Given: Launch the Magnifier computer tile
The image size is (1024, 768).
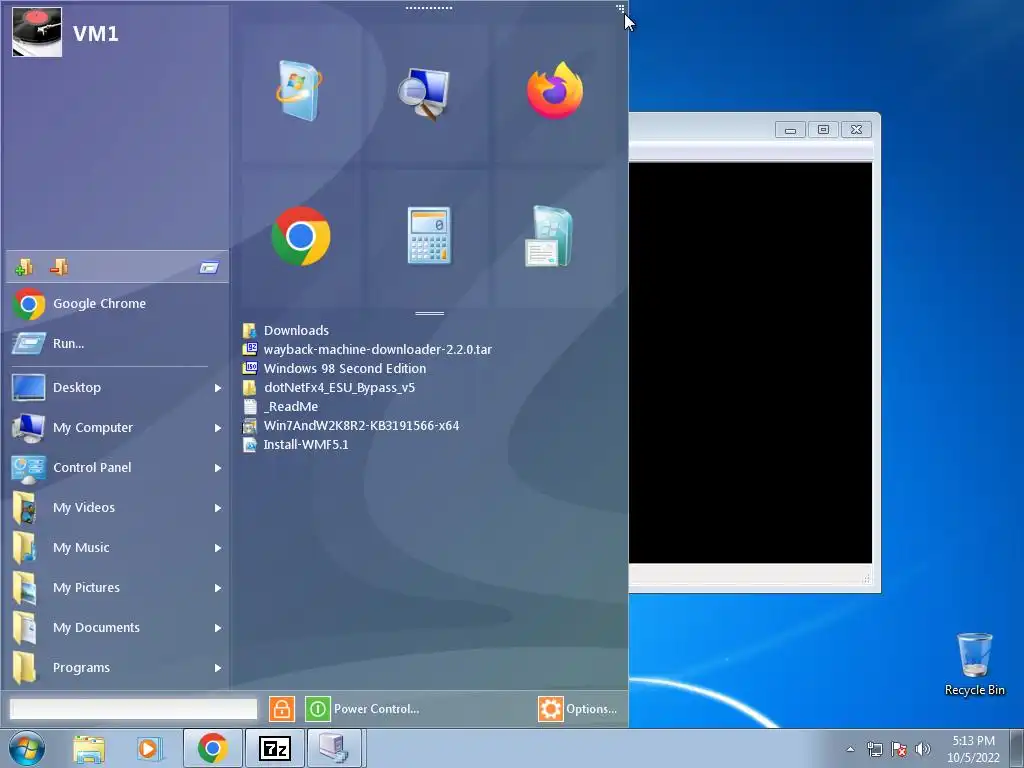Looking at the screenshot, I should [424, 93].
